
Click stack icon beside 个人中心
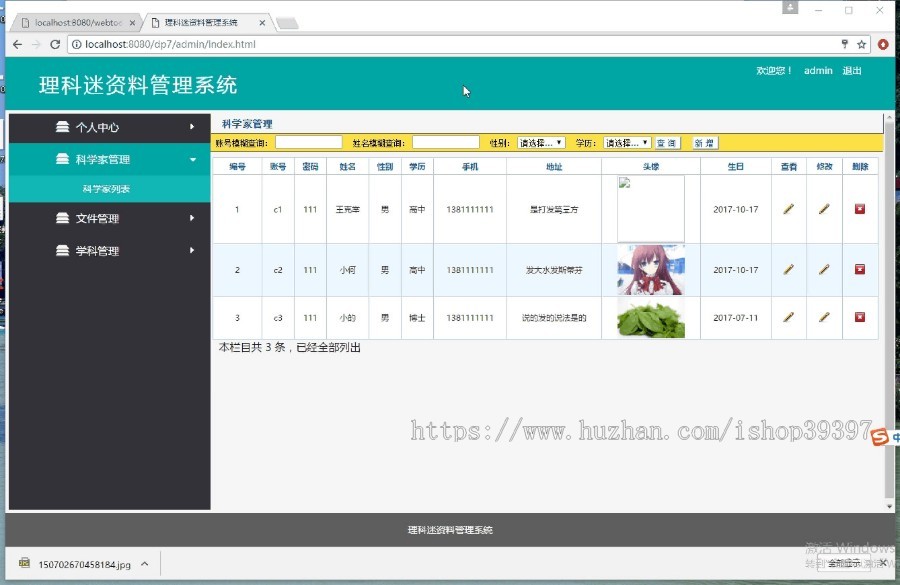coord(63,127)
